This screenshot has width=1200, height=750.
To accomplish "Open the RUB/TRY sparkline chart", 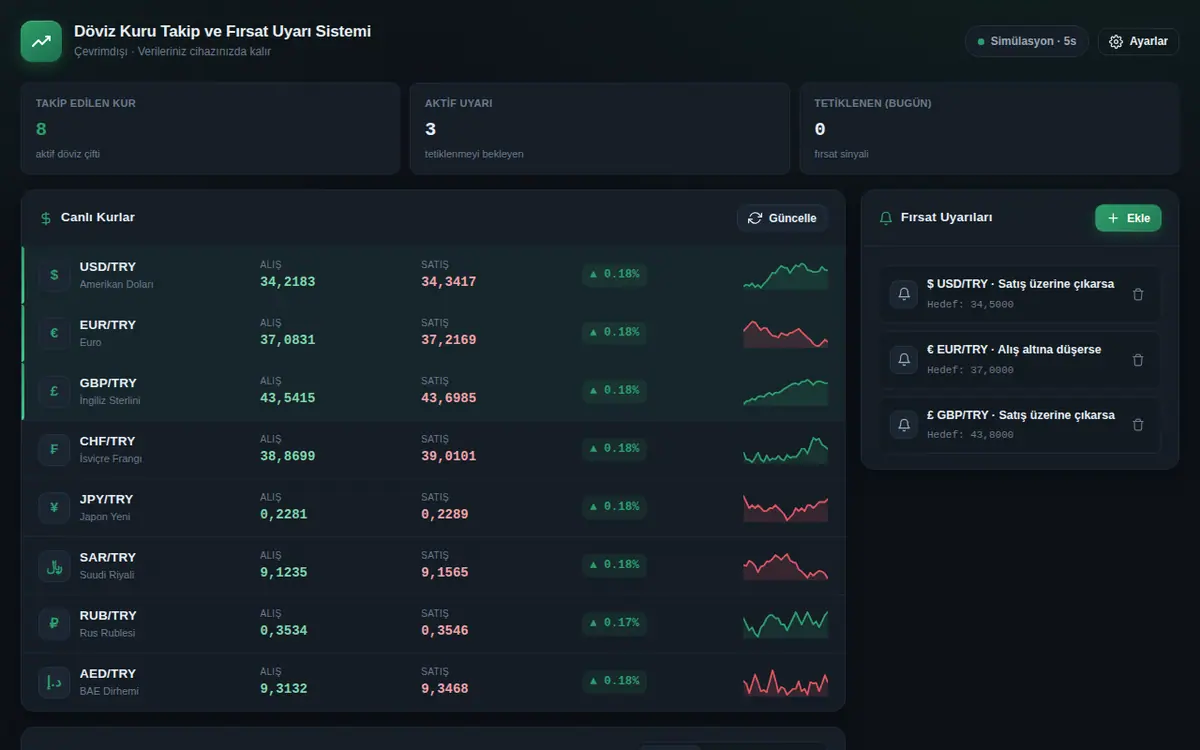I will click(786, 623).
